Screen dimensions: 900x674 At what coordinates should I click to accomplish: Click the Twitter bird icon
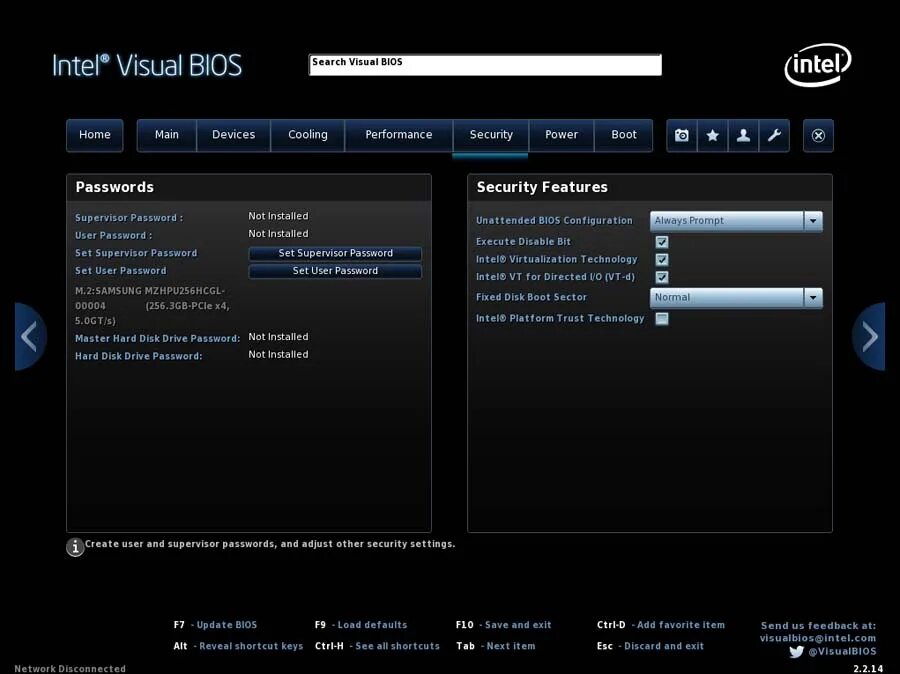click(797, 652)
